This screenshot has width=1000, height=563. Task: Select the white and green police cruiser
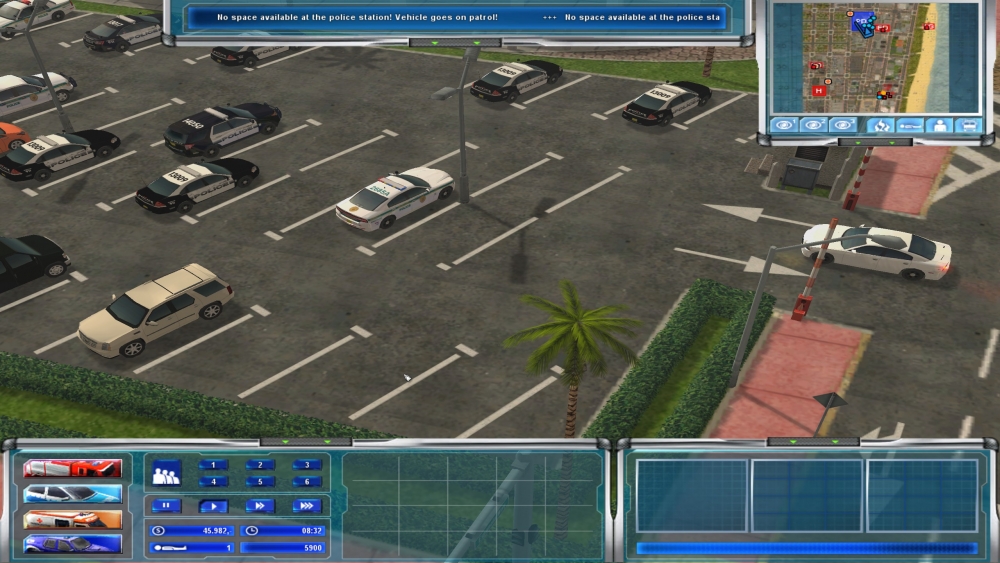tap(395, 198)
